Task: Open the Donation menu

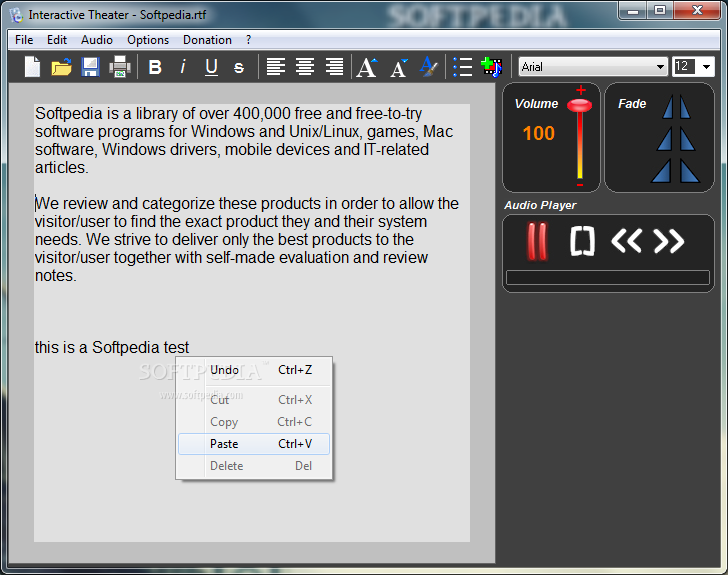Action: coord(208,40)
